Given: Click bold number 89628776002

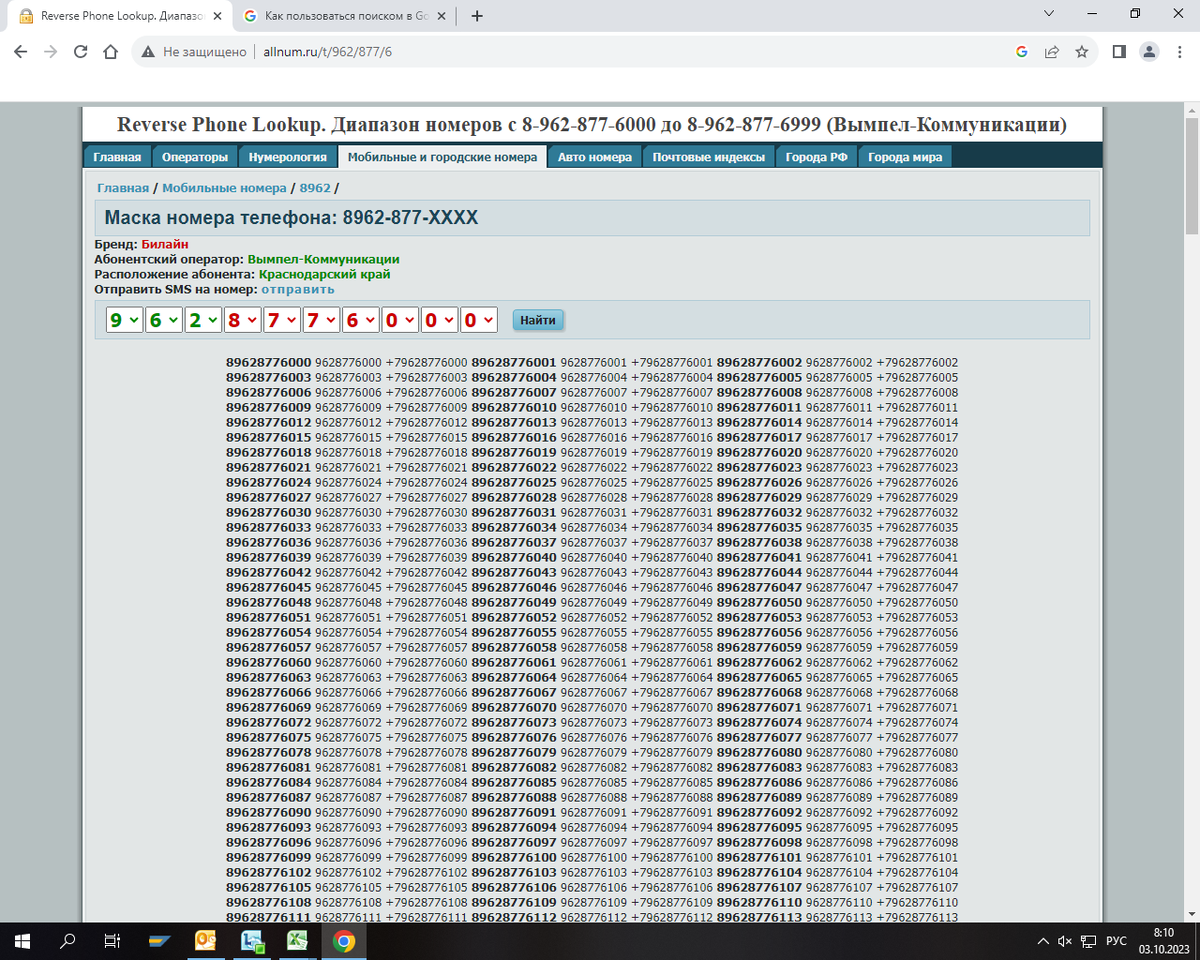Looking at the screenshot, I should pyautogui.click(x=760, y=362).
